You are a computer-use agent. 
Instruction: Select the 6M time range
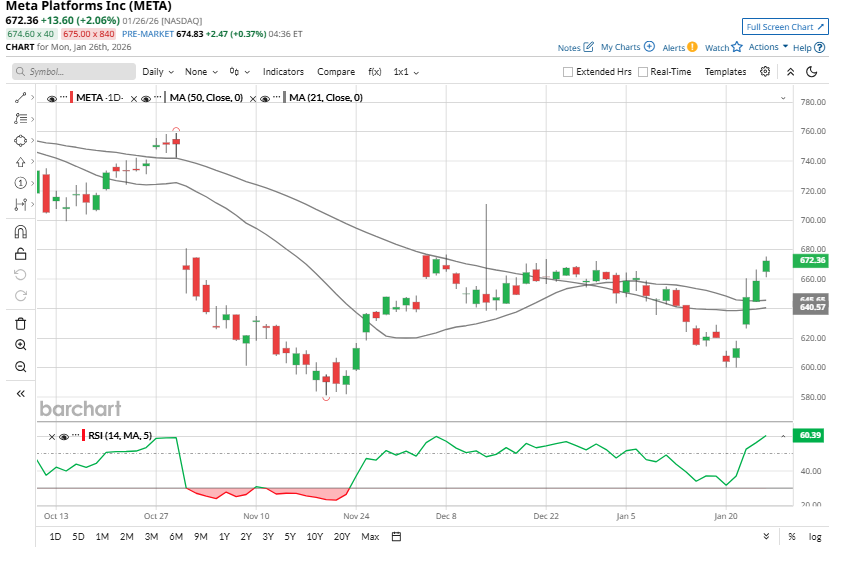tap(176, 536)
